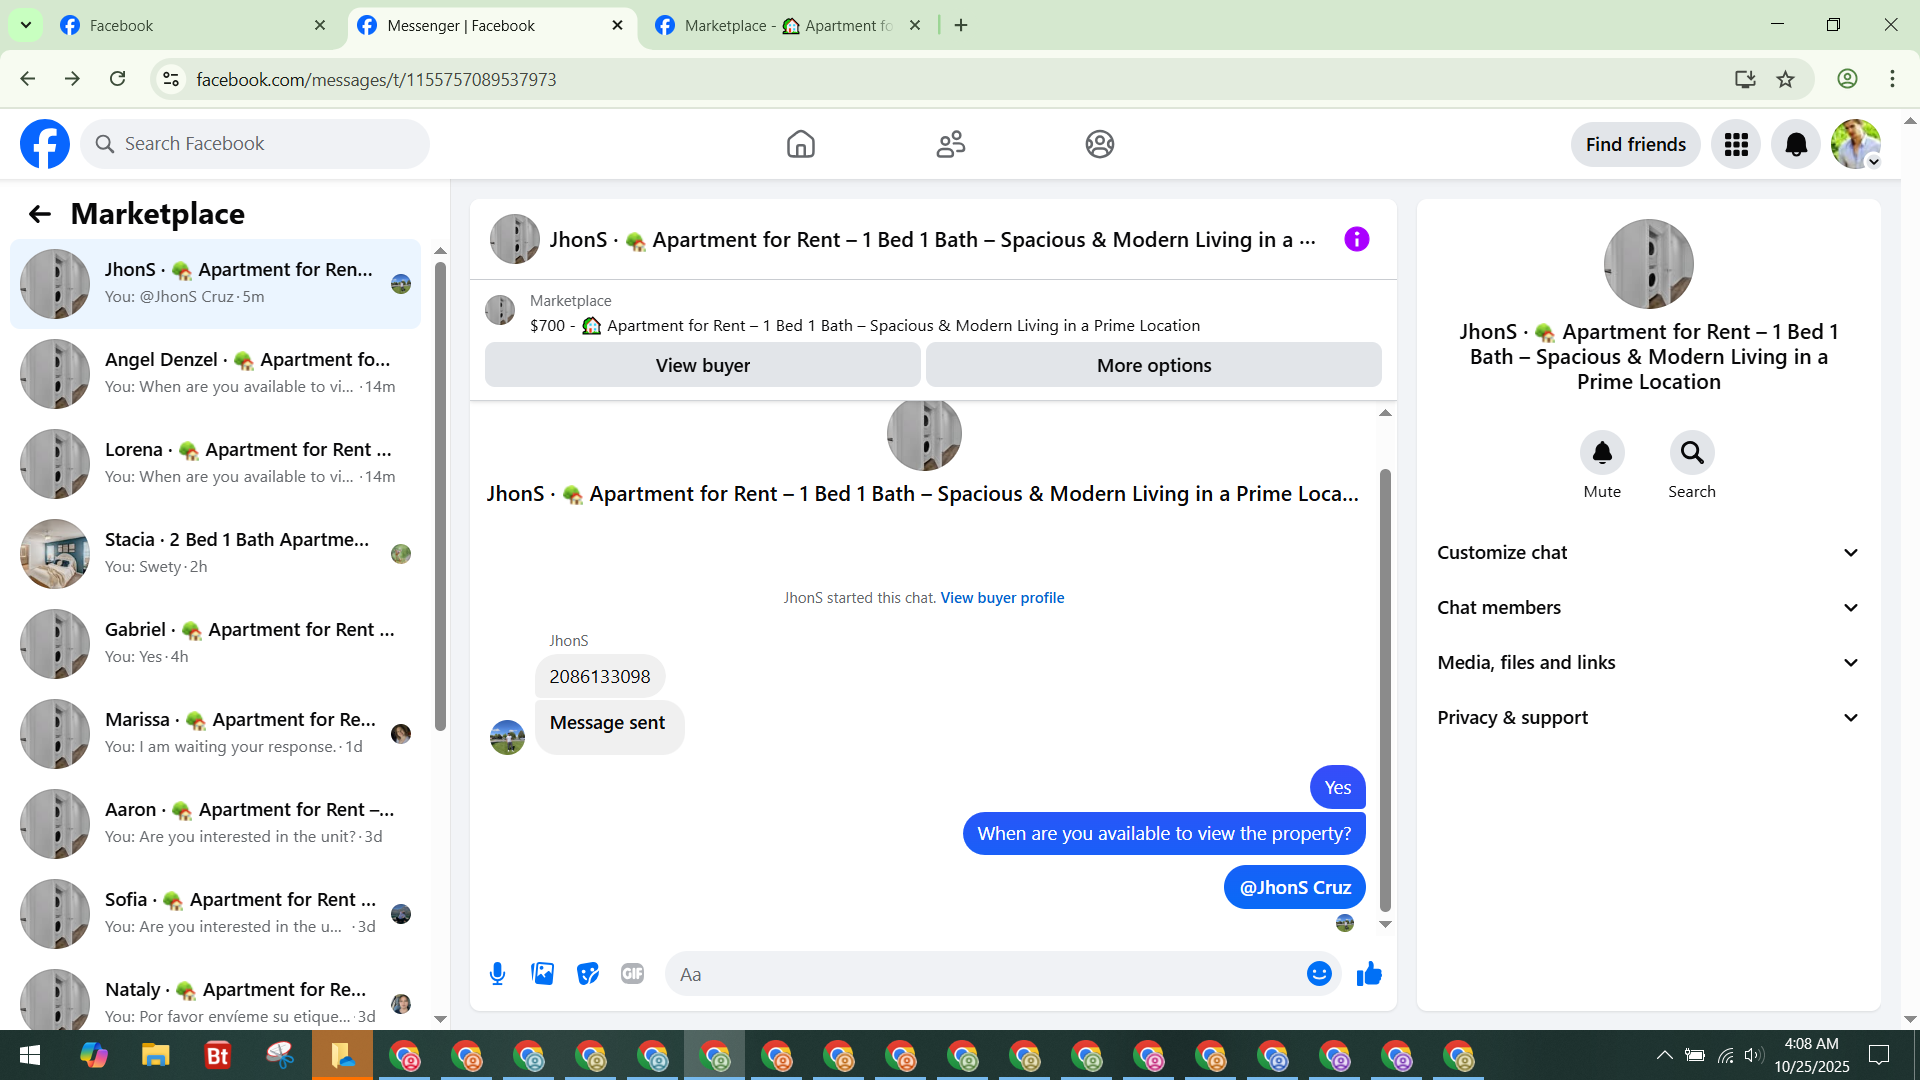This screenshot has width=1920, height=1080.
Task: Open the Copilot icon on the taskbar
Action: coord(93,1056)
